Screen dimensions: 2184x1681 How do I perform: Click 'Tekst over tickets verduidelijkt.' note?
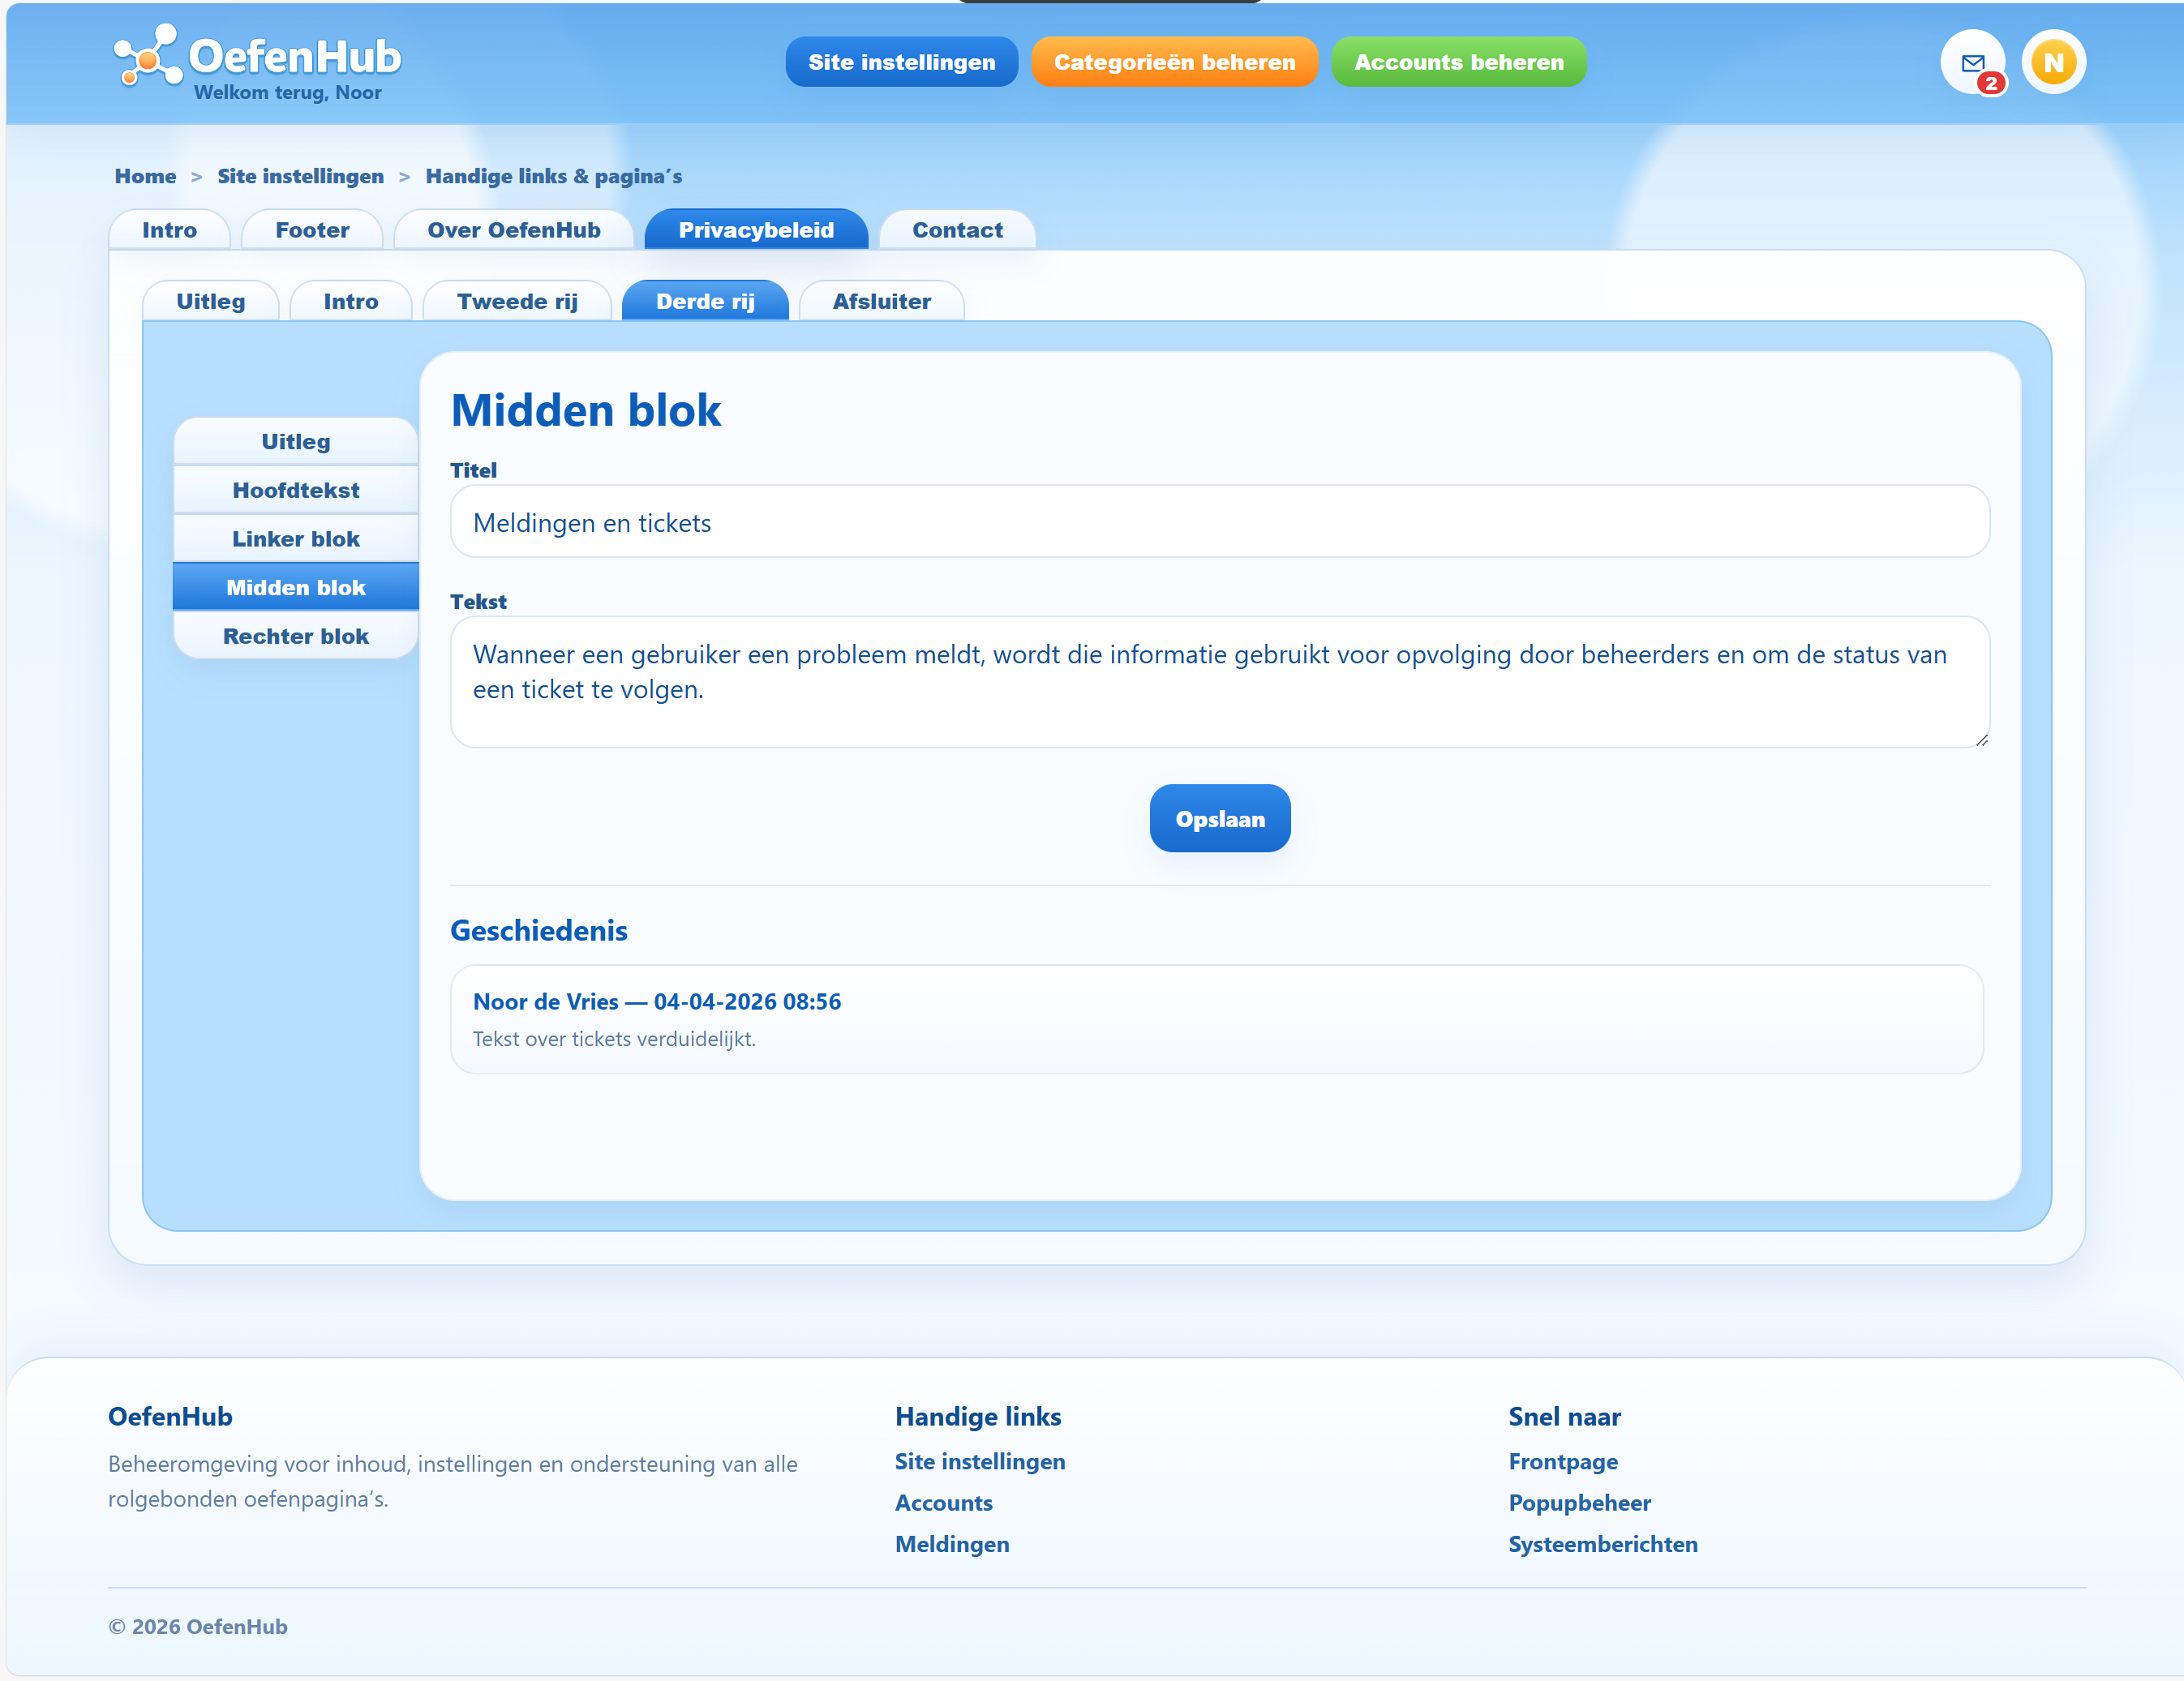(614, 1039)
